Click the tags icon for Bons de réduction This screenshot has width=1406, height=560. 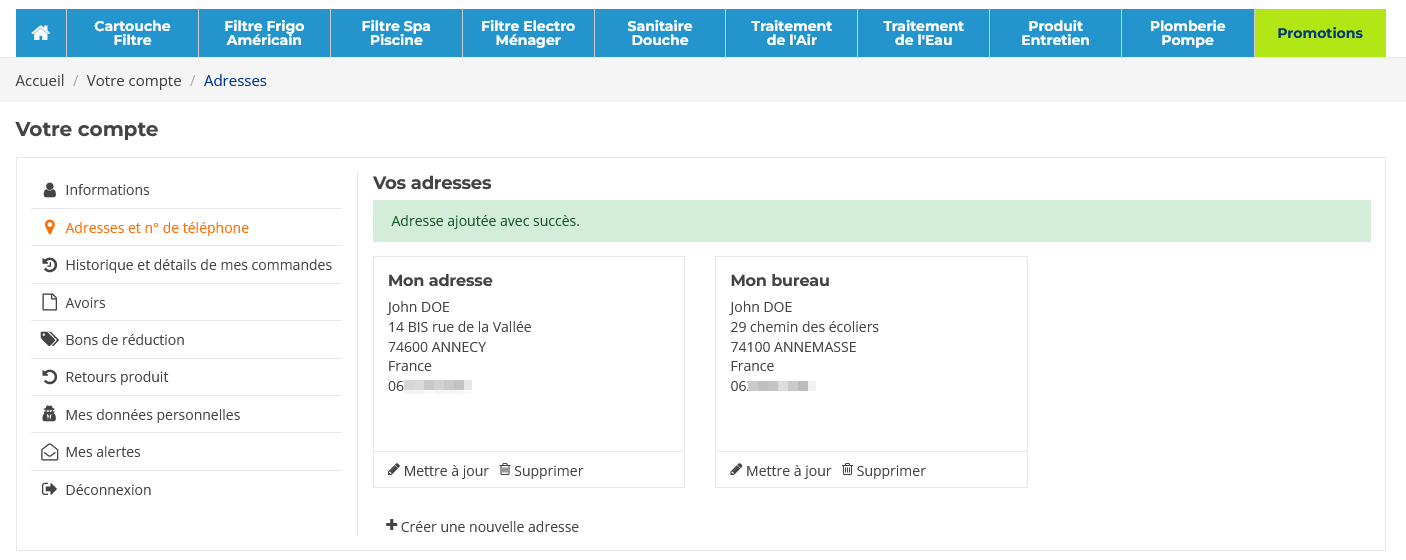click(49, 340)
